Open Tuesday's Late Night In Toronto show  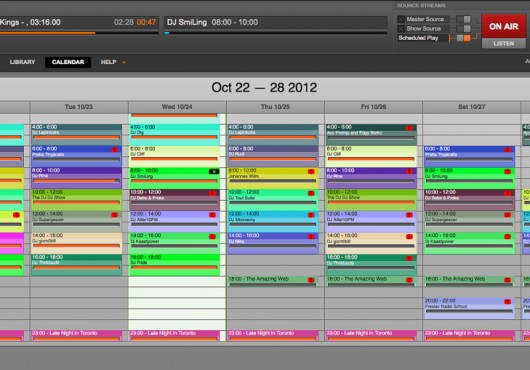[x=76, y=335]
